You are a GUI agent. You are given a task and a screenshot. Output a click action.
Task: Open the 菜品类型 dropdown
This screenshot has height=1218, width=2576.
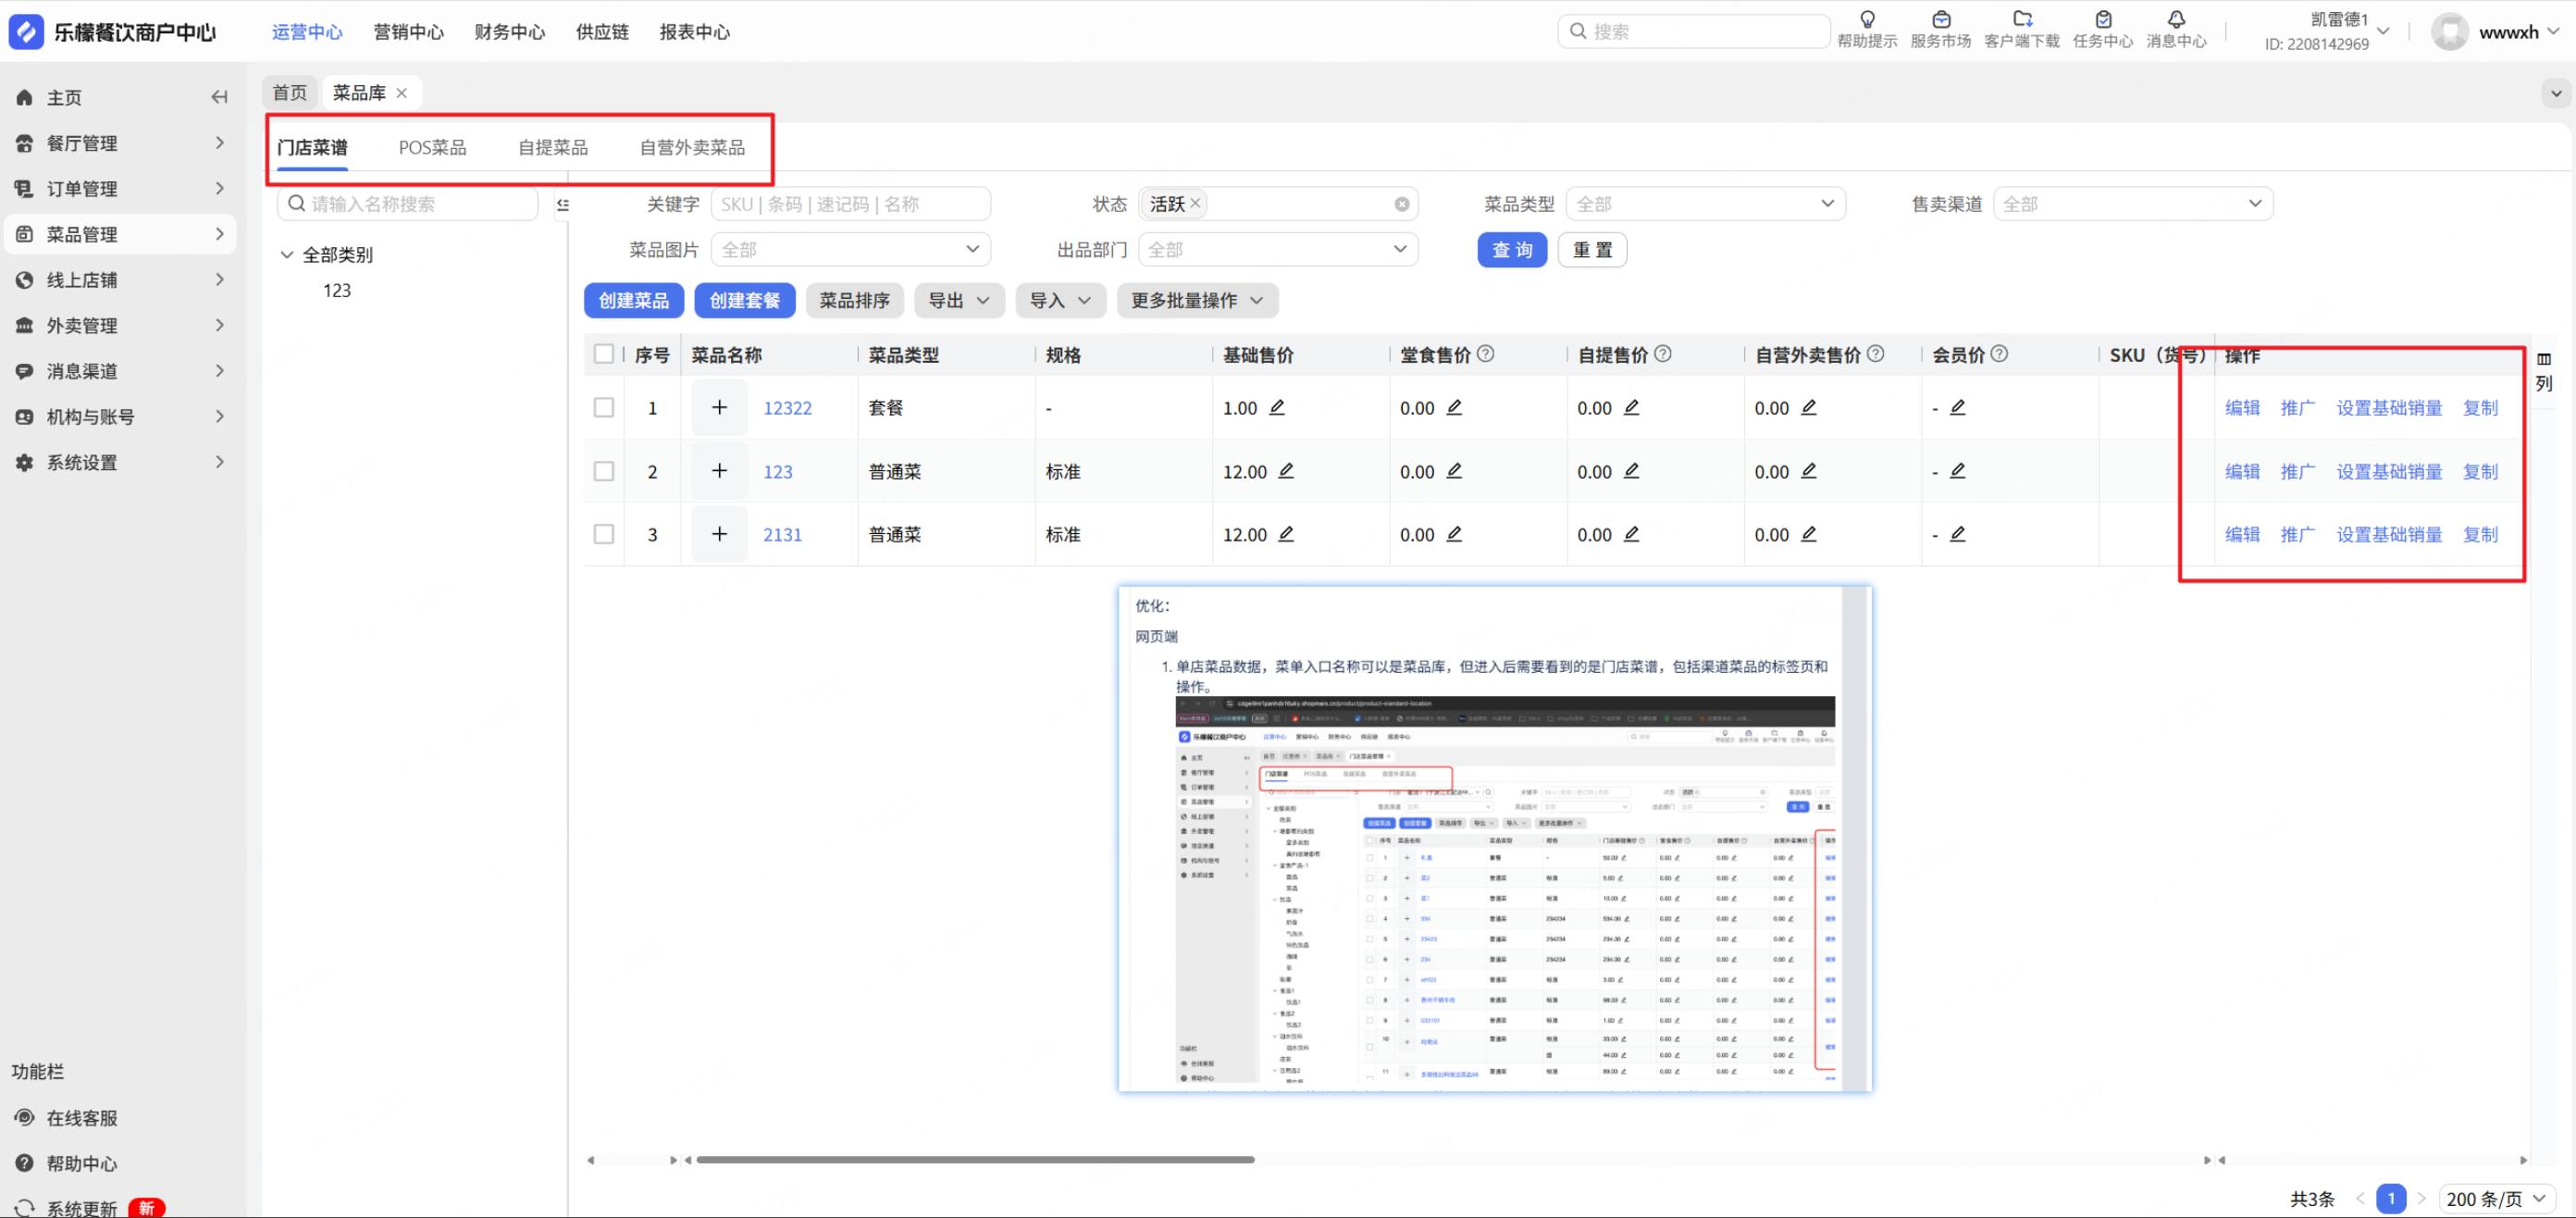[x=1705, y=204]
